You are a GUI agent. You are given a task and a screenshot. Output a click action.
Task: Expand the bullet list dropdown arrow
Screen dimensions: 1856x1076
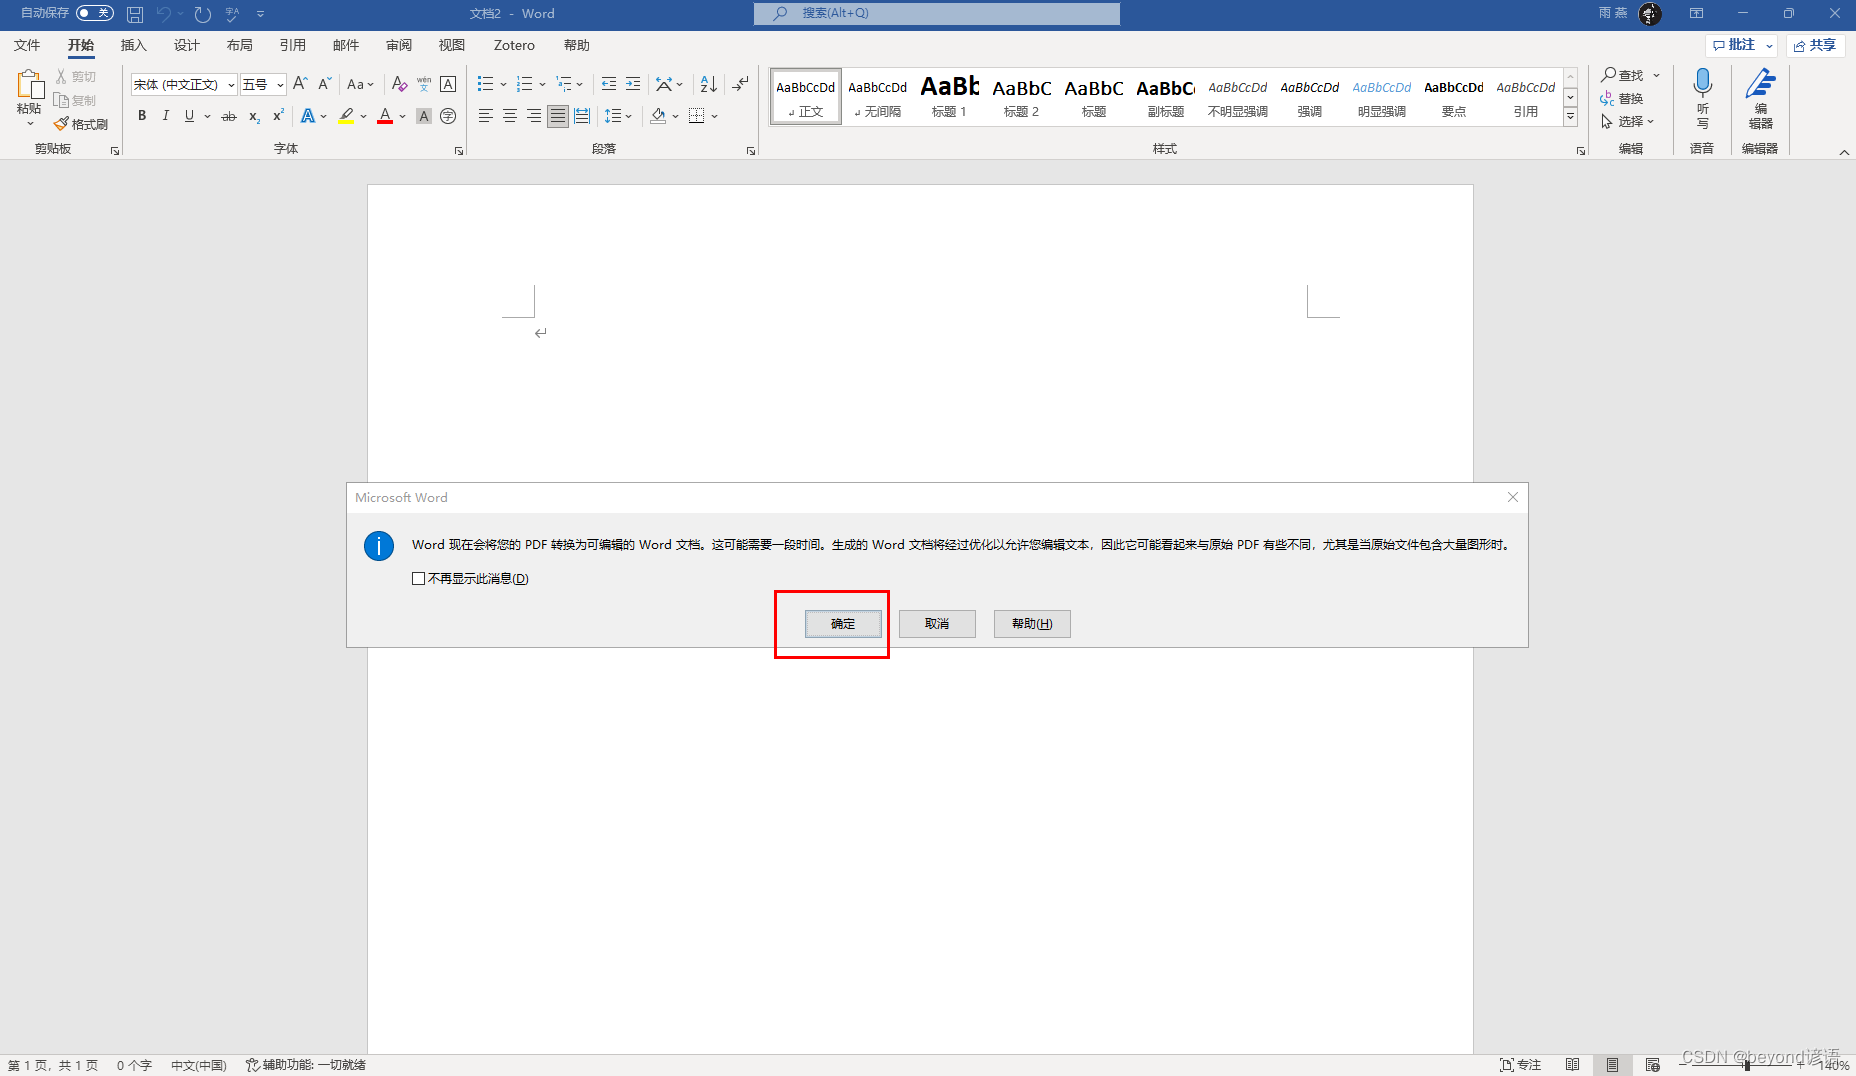click(503, 85)
